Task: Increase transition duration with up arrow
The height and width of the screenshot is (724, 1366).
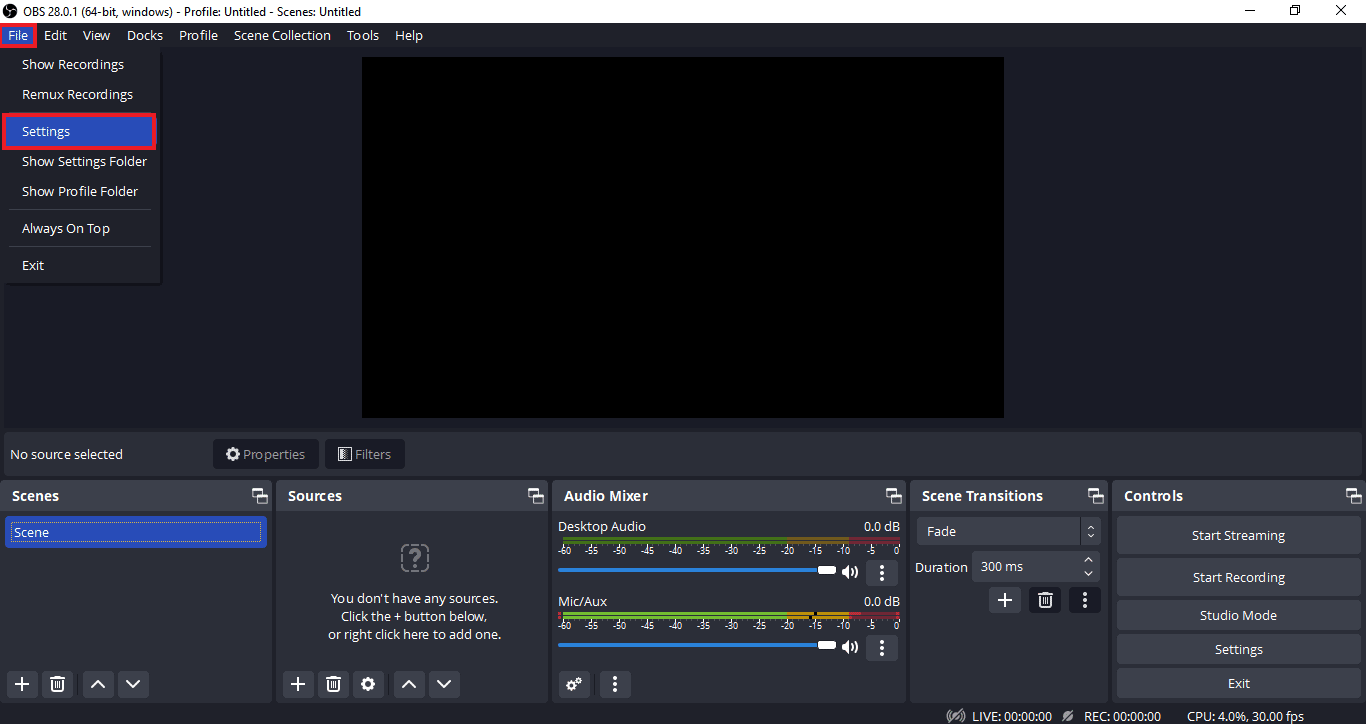Action: point(1089,560)
